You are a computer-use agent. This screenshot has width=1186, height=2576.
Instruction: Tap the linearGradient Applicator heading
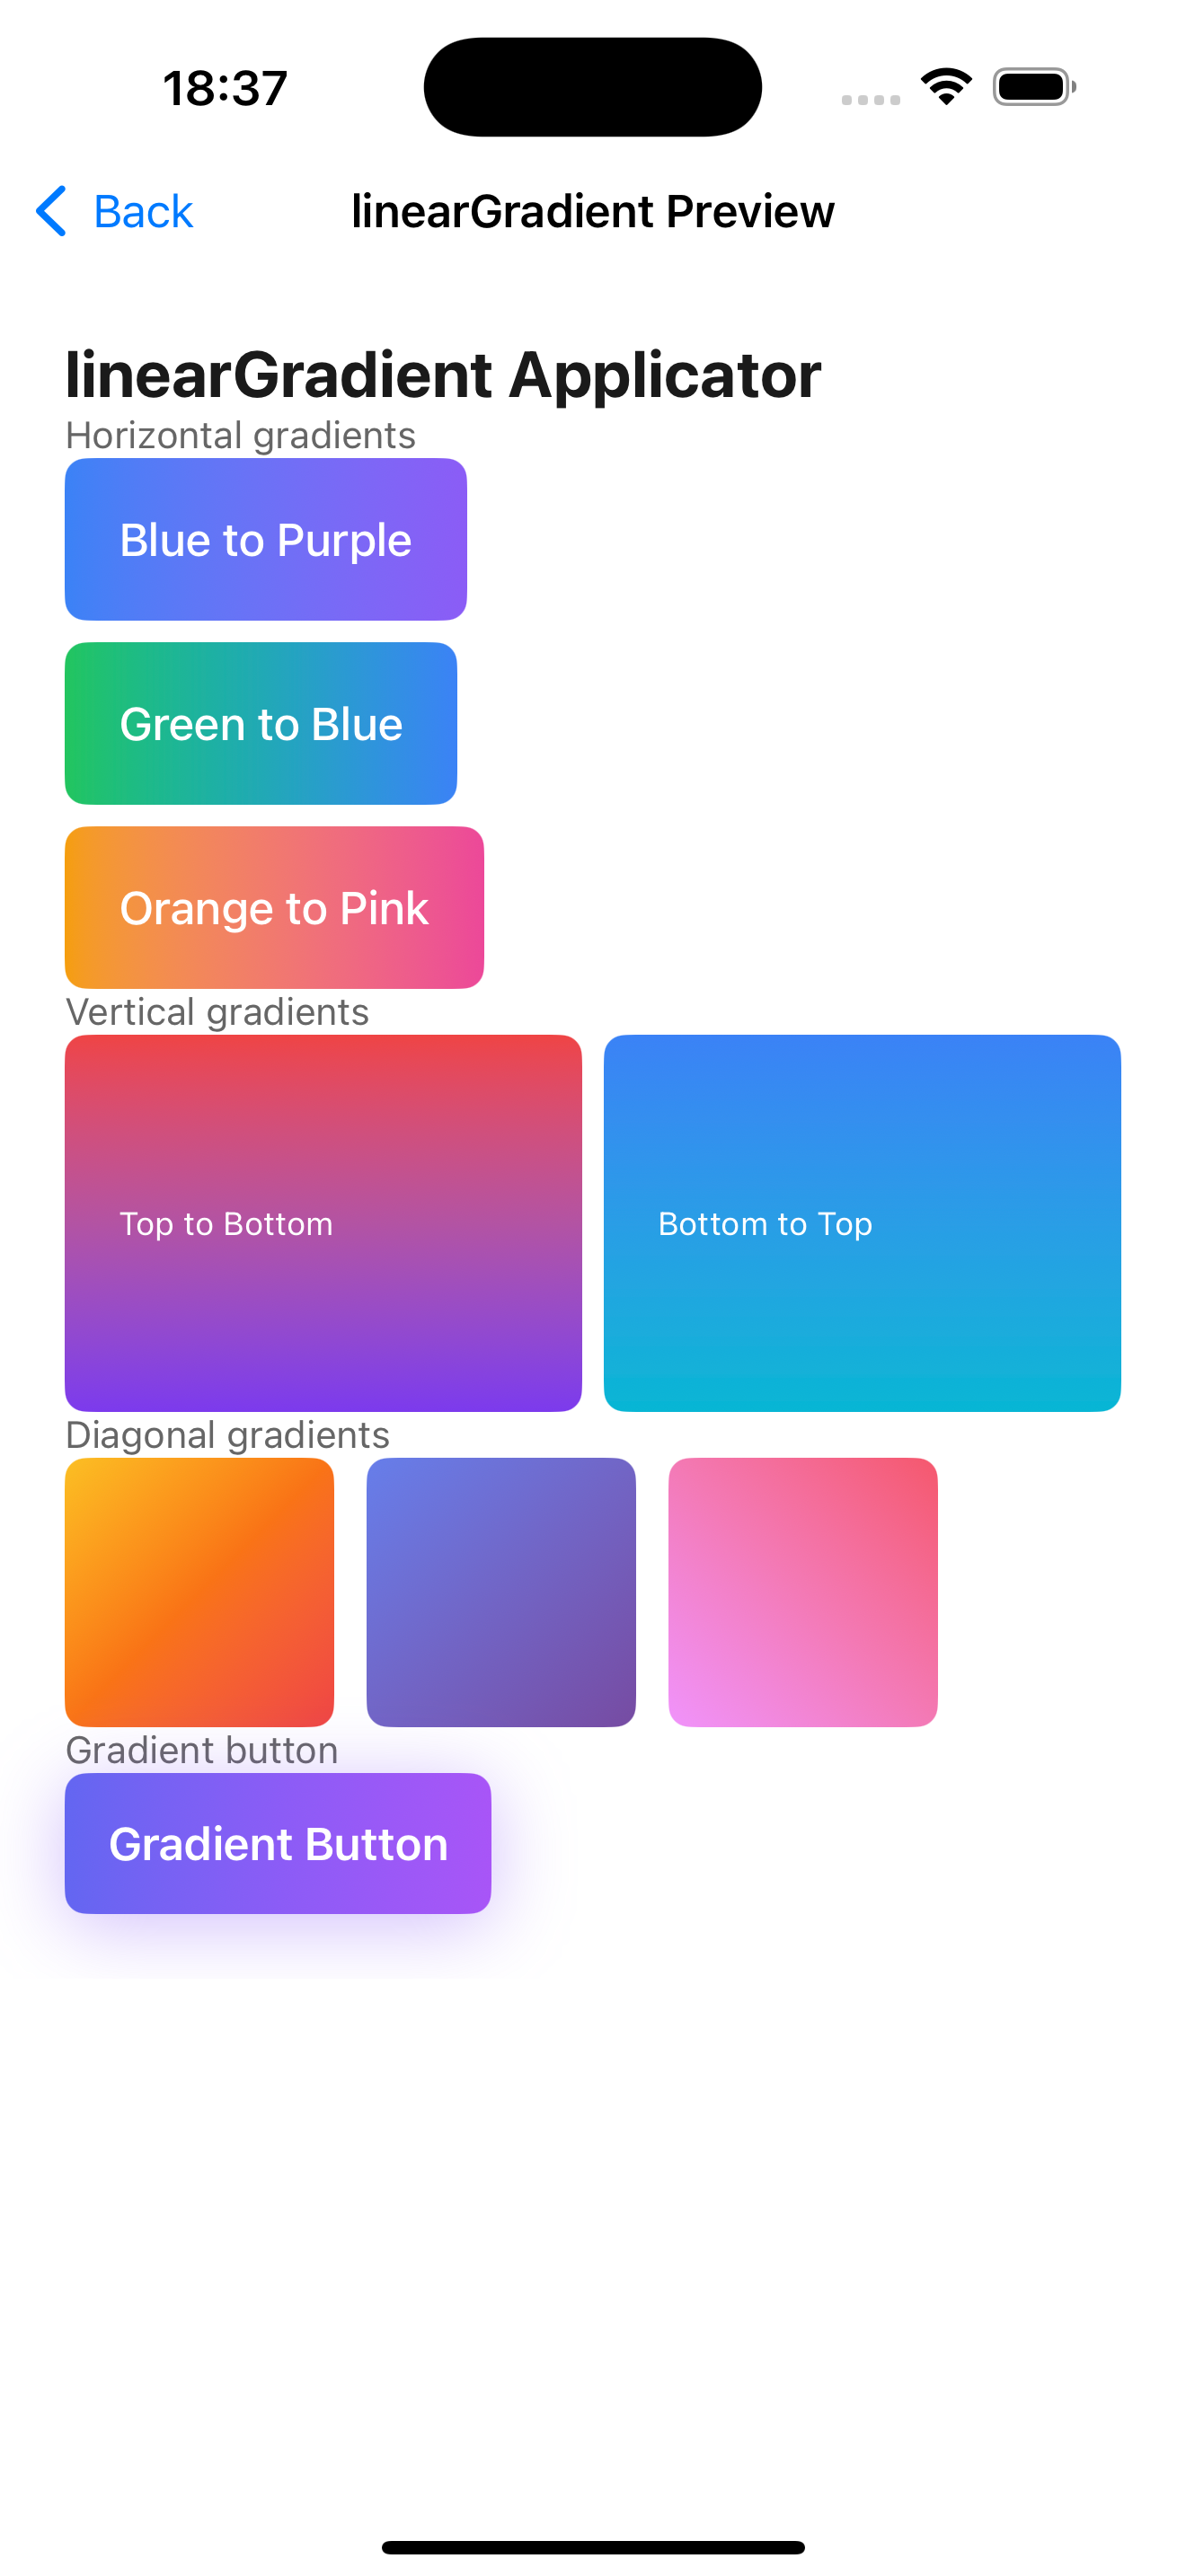click(443, 375)
